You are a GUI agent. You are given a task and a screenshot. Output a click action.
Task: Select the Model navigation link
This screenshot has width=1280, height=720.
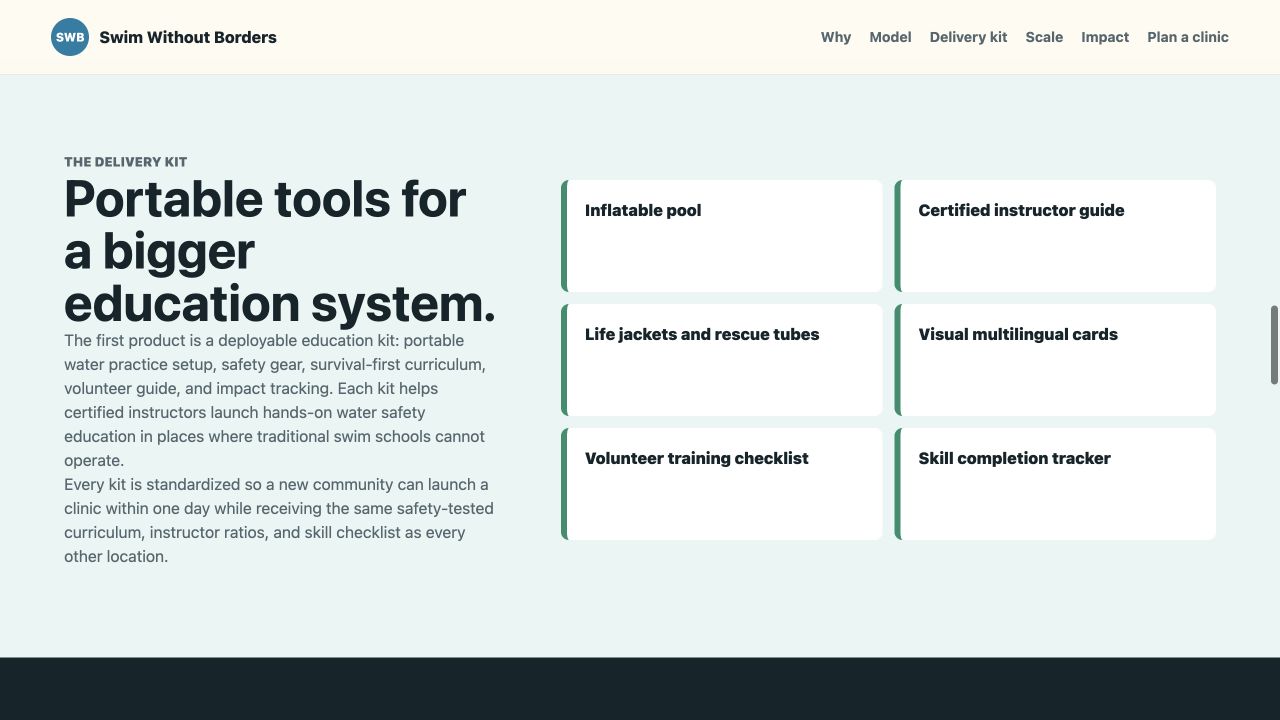(x=890, y=37)
